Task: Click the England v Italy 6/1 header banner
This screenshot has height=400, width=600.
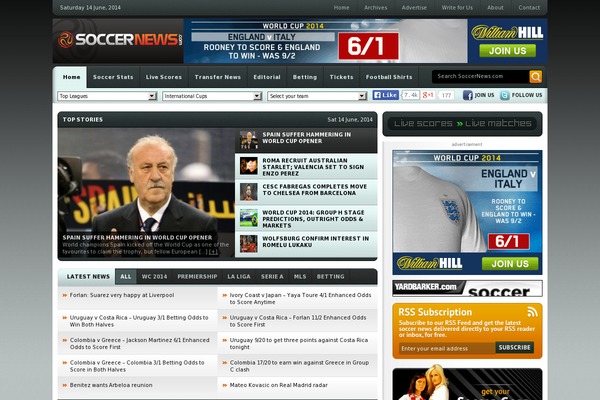Action: (325, 41)
